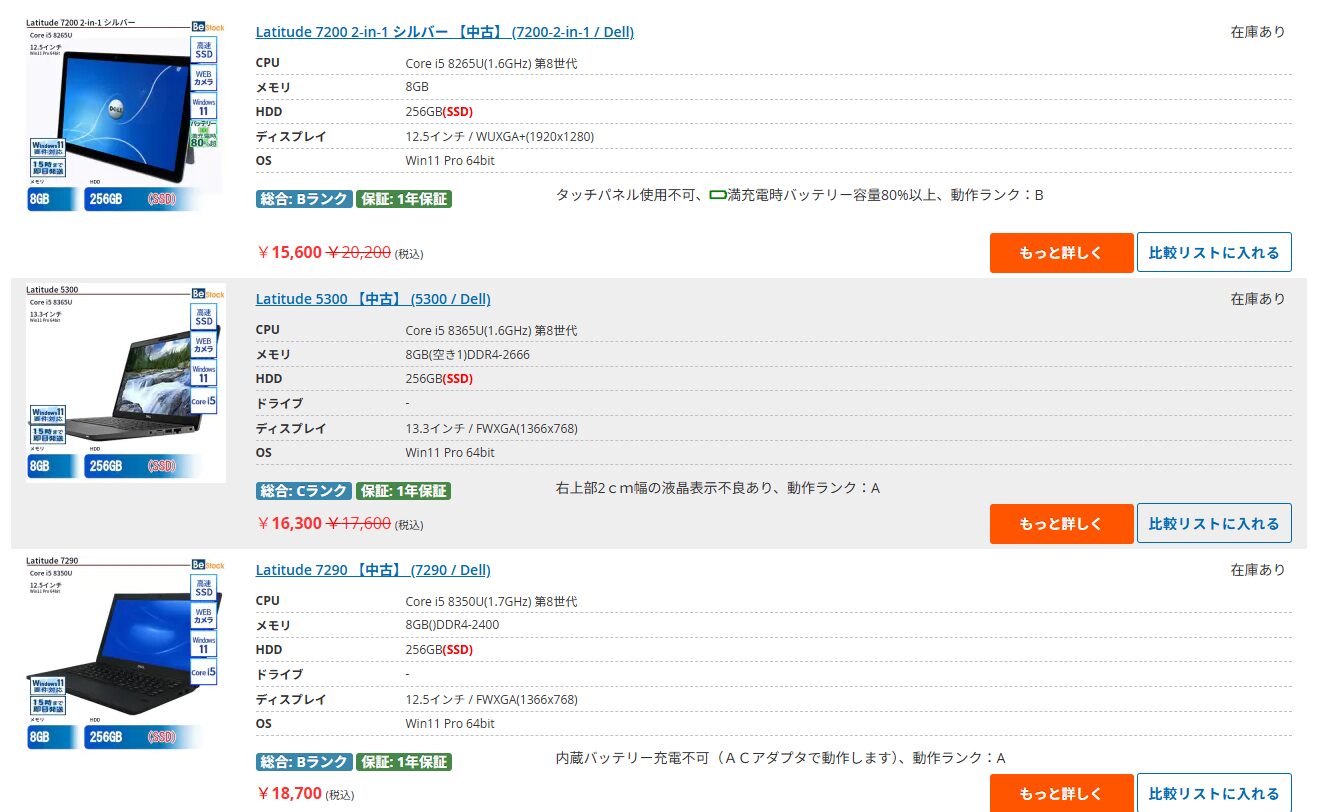Click the memory value 8GB(空き1)DDR4-2666
Screen dimensions: 1320x812
[x=468, y=354]
